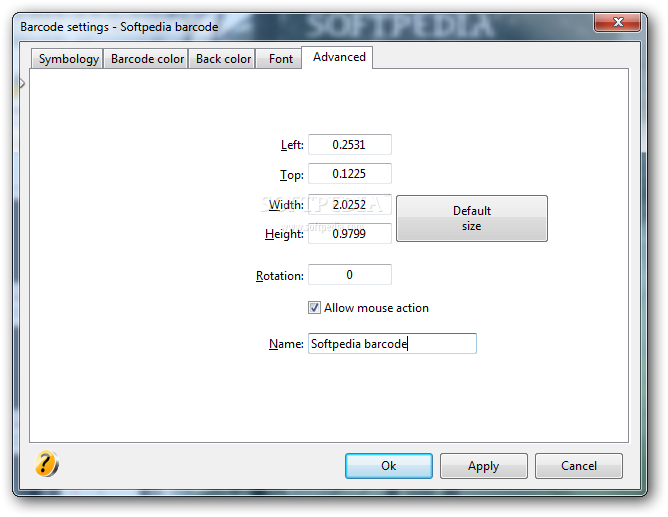This screenshot has width=668, height=517.
Task: Focus the Top value field
Action: [350, 174]
